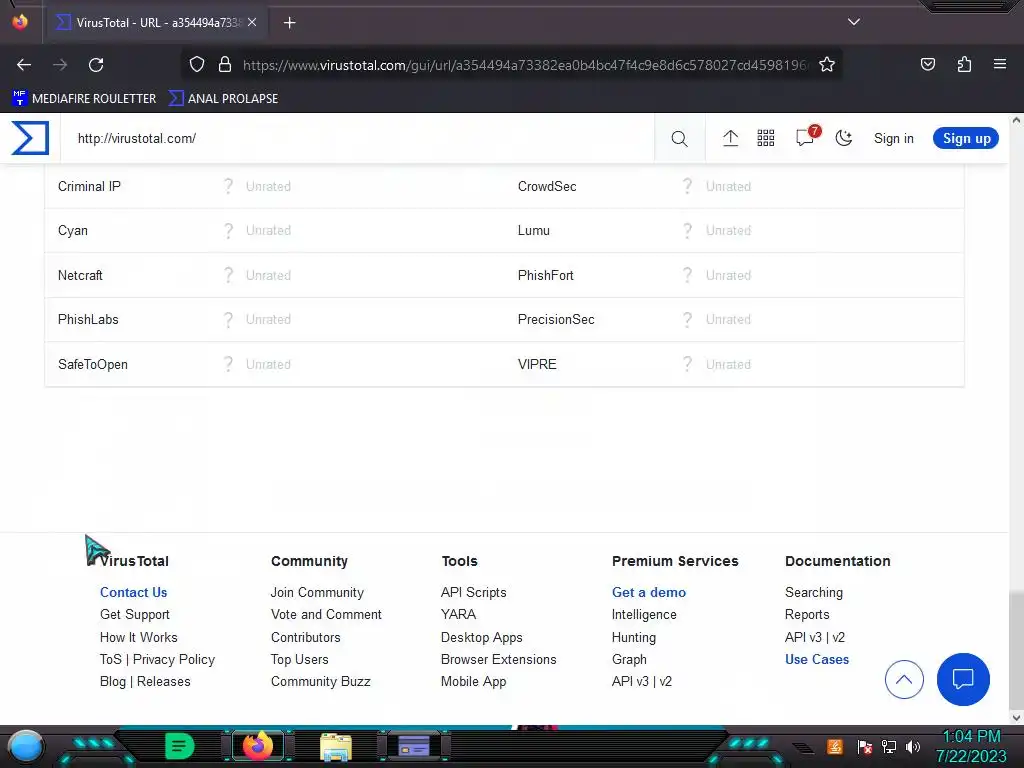Click Get a demo link
1024x768 pixels.
pyautogui.click(x=648, y=592)
